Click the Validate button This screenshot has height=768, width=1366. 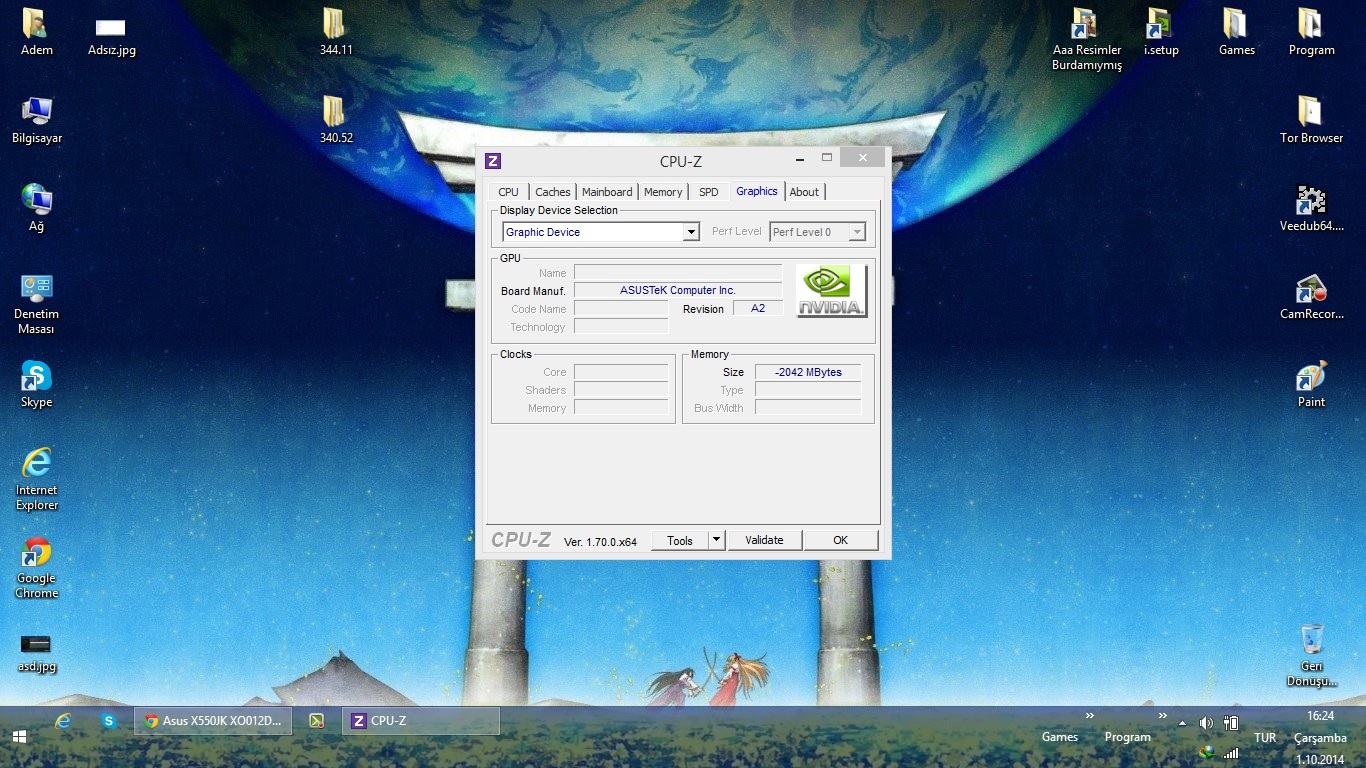[764, 540]
